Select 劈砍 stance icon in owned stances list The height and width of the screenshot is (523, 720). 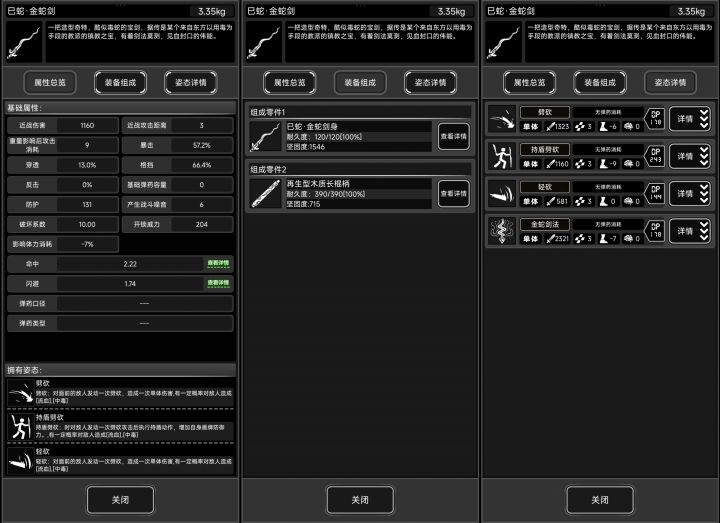[x=21, y=393]
